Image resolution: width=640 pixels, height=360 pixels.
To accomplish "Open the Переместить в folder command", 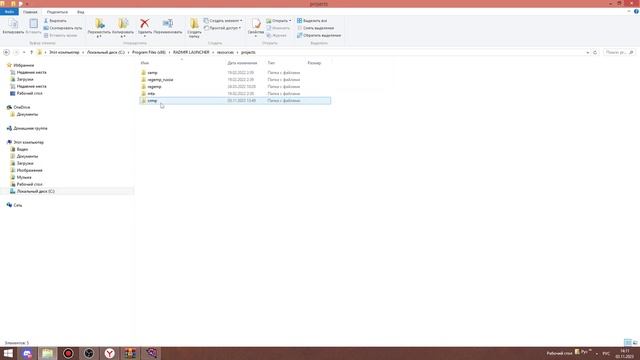I will 99,28.
